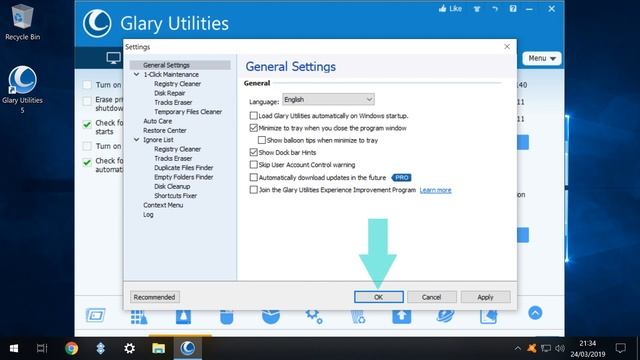Screen dimensions: 640x360
Task: Open the pie chart disk analyzer dock icon
Action: click(271, 317)
